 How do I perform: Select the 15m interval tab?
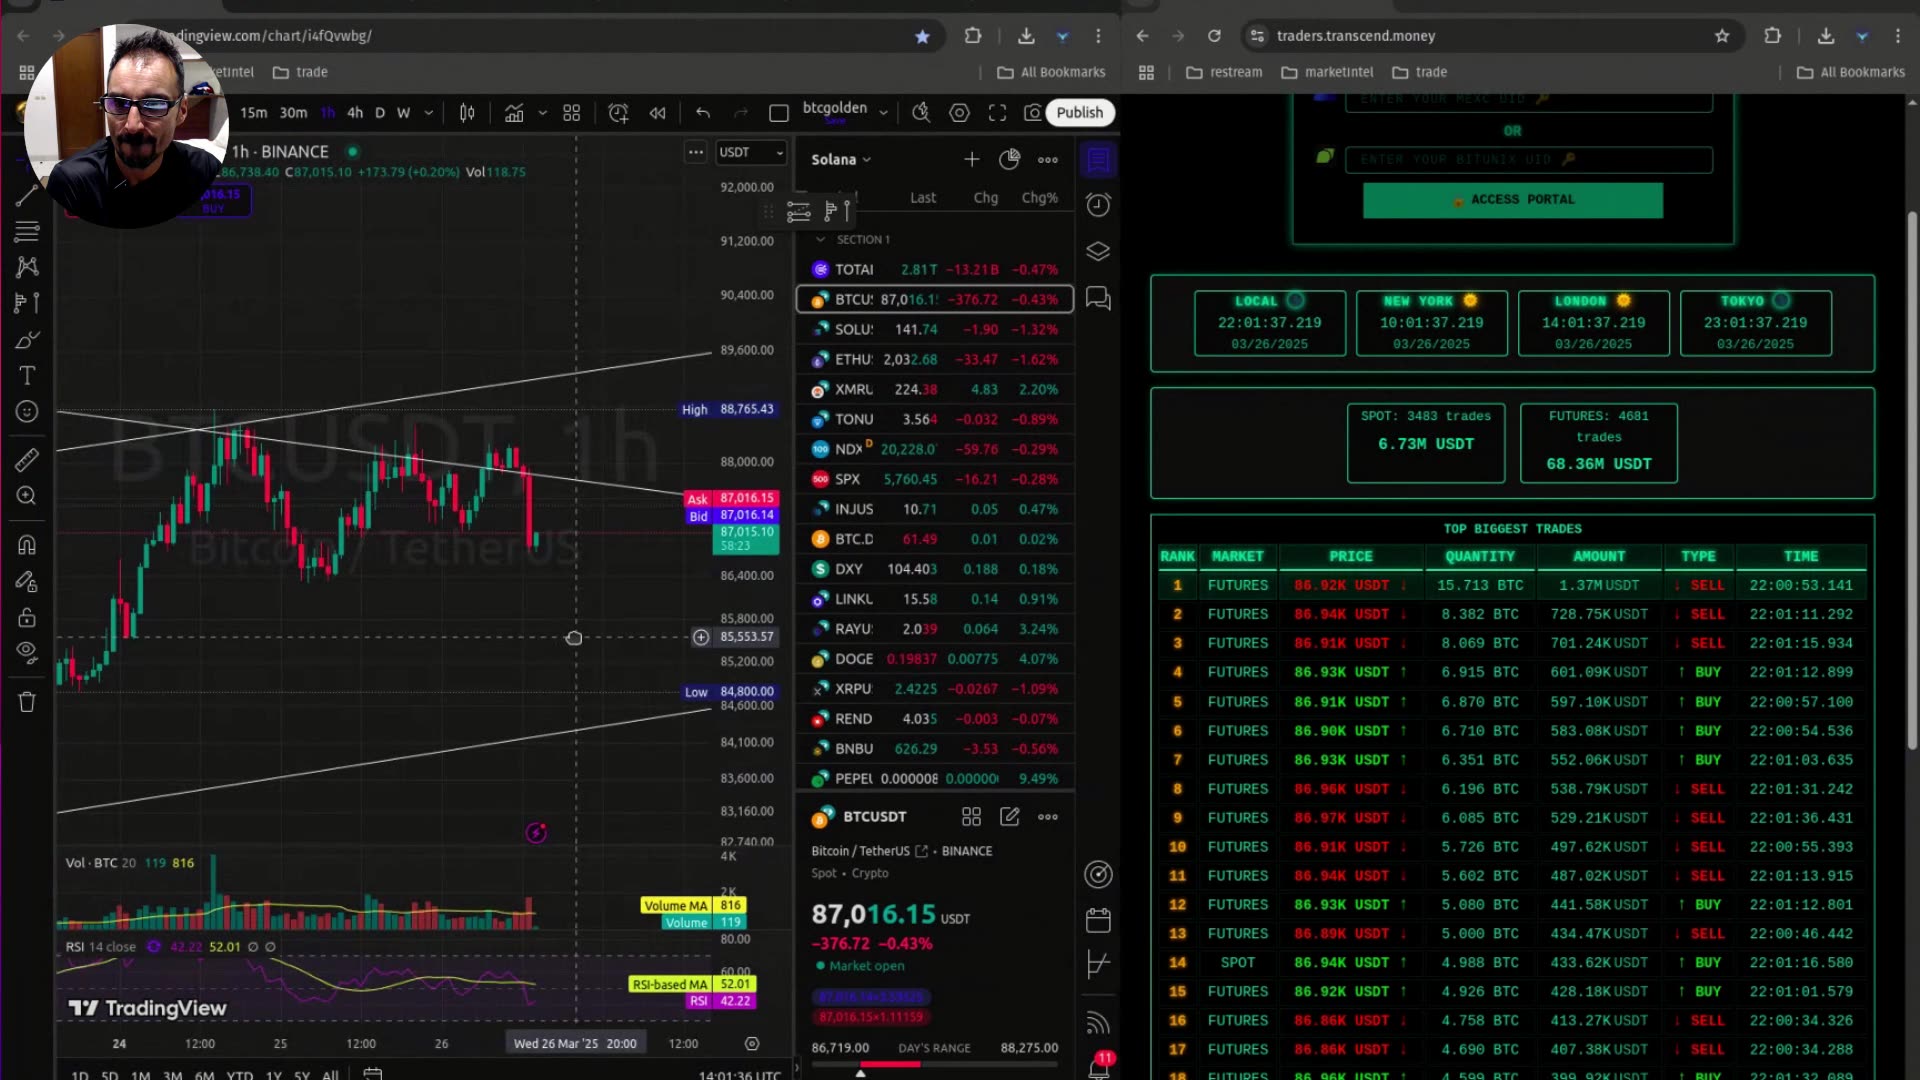tap(254, 112)
